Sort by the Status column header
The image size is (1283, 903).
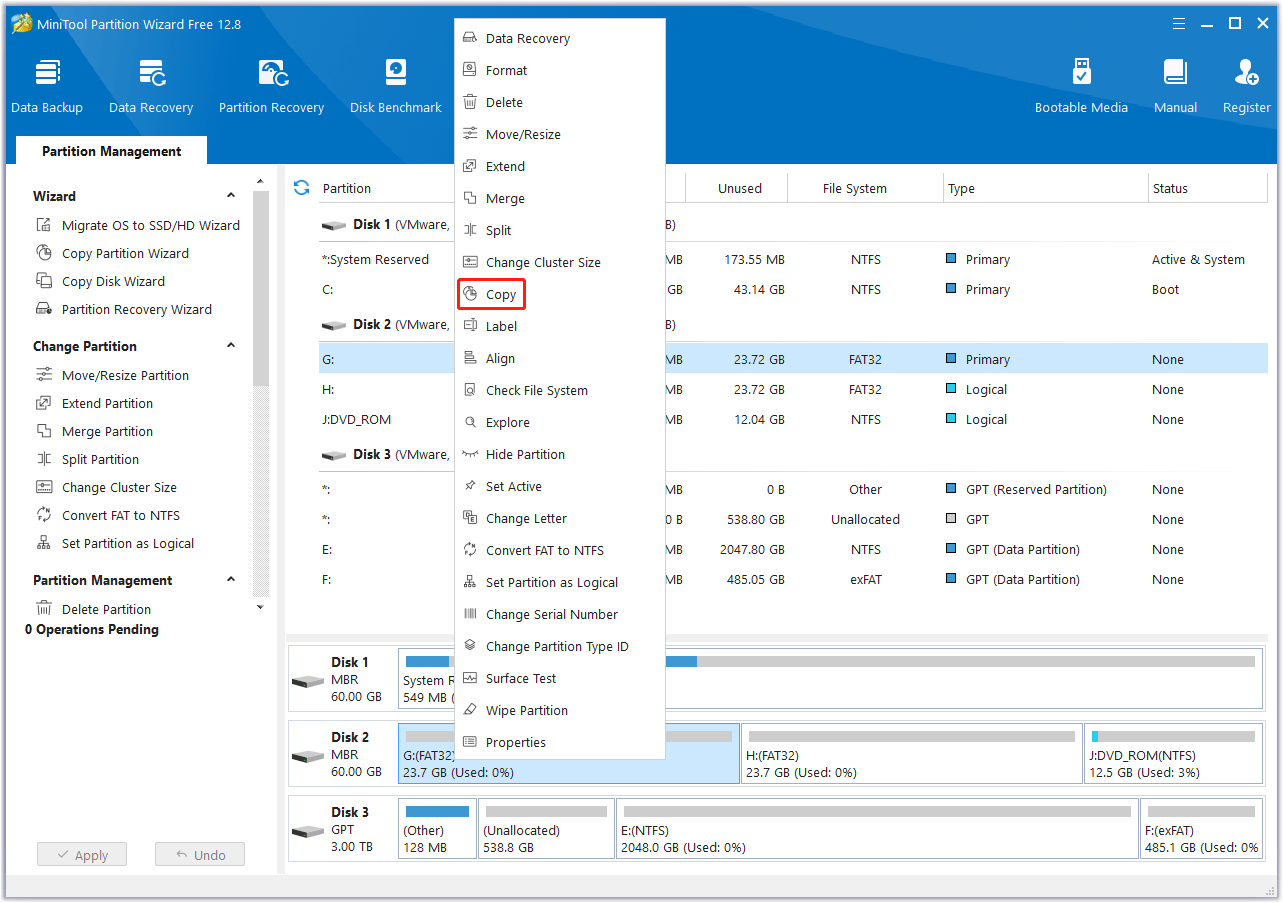click(x=1208, y=188)
